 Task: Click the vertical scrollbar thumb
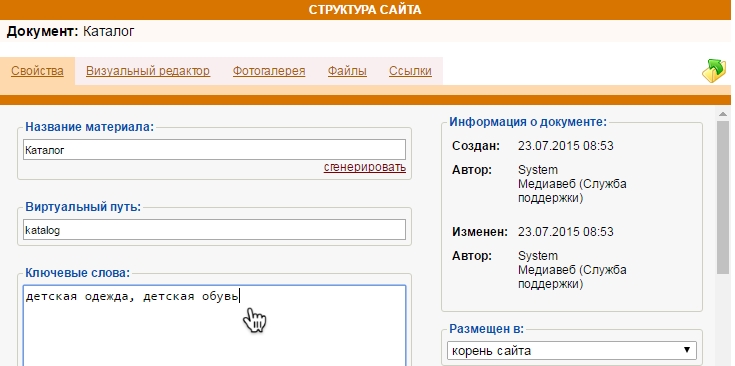pos(723,197)
